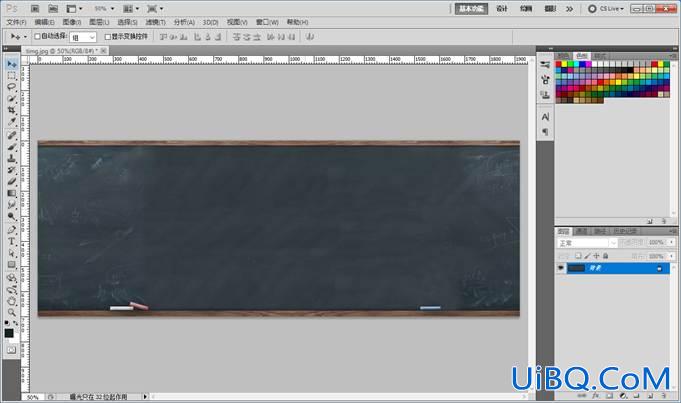Select the Gradient tool
681x403 pixels.
tap(12, 193)
